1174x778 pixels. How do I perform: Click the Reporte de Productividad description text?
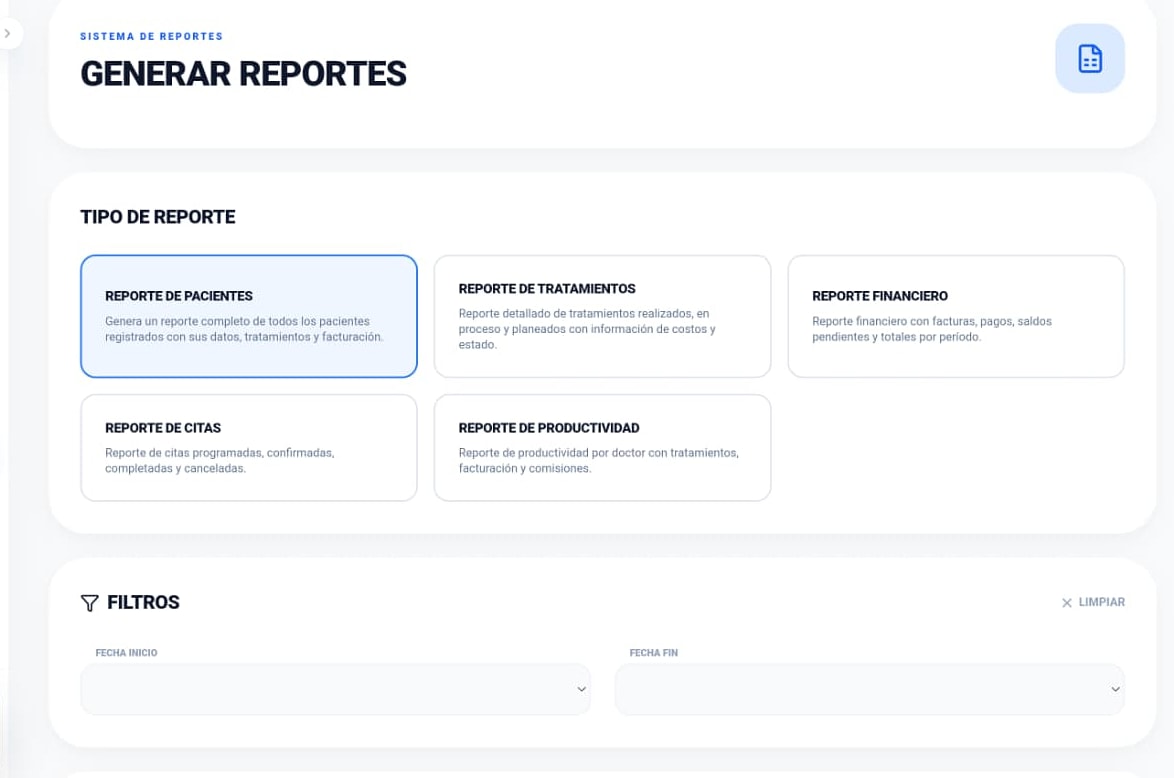[x=599, y=461]
